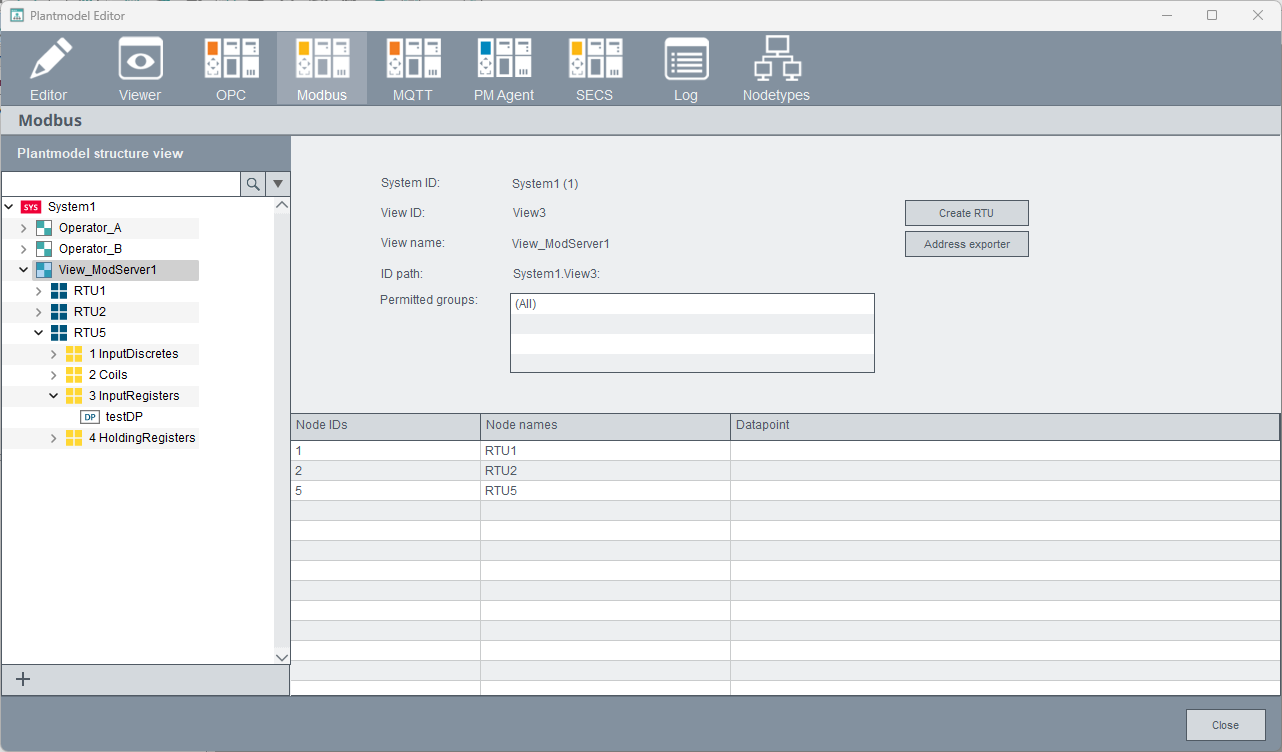Open the MQTT module
The height and width of the screenshot is (752, 1282).
[x=413, y=68]
